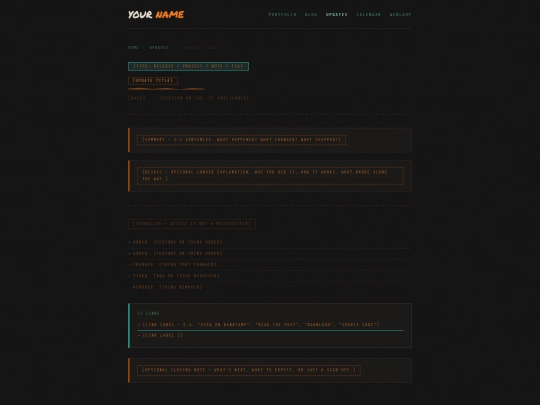Click the [Date] text under the title
540x405 pixels.
[x=137, y=98]
